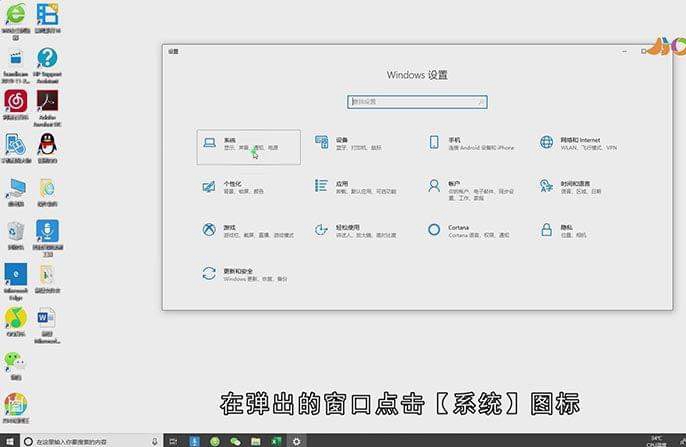Screen dimensions: 686x447
Task: Select the blue microphone app desktop icon
Action: (x=47, y=238)
